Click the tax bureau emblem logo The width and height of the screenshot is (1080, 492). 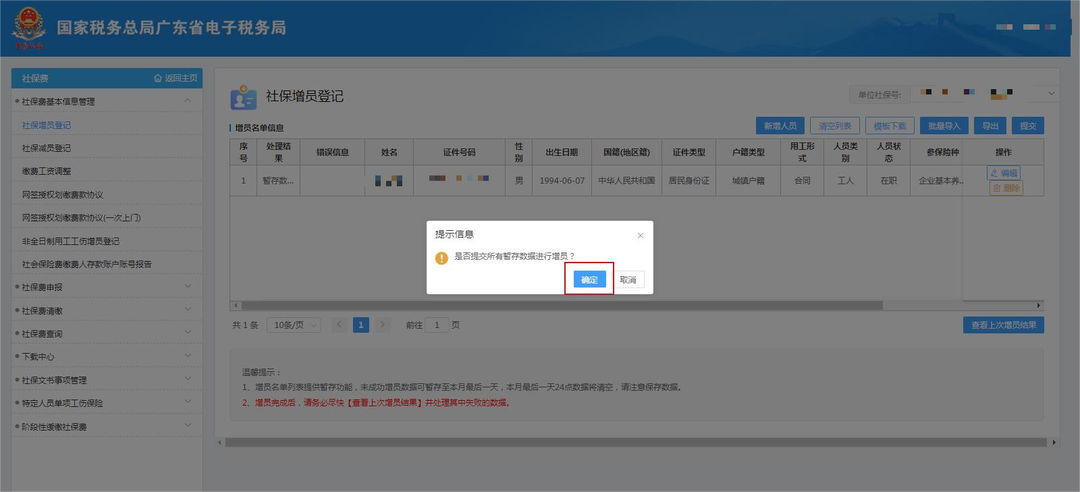click(29, 28)
